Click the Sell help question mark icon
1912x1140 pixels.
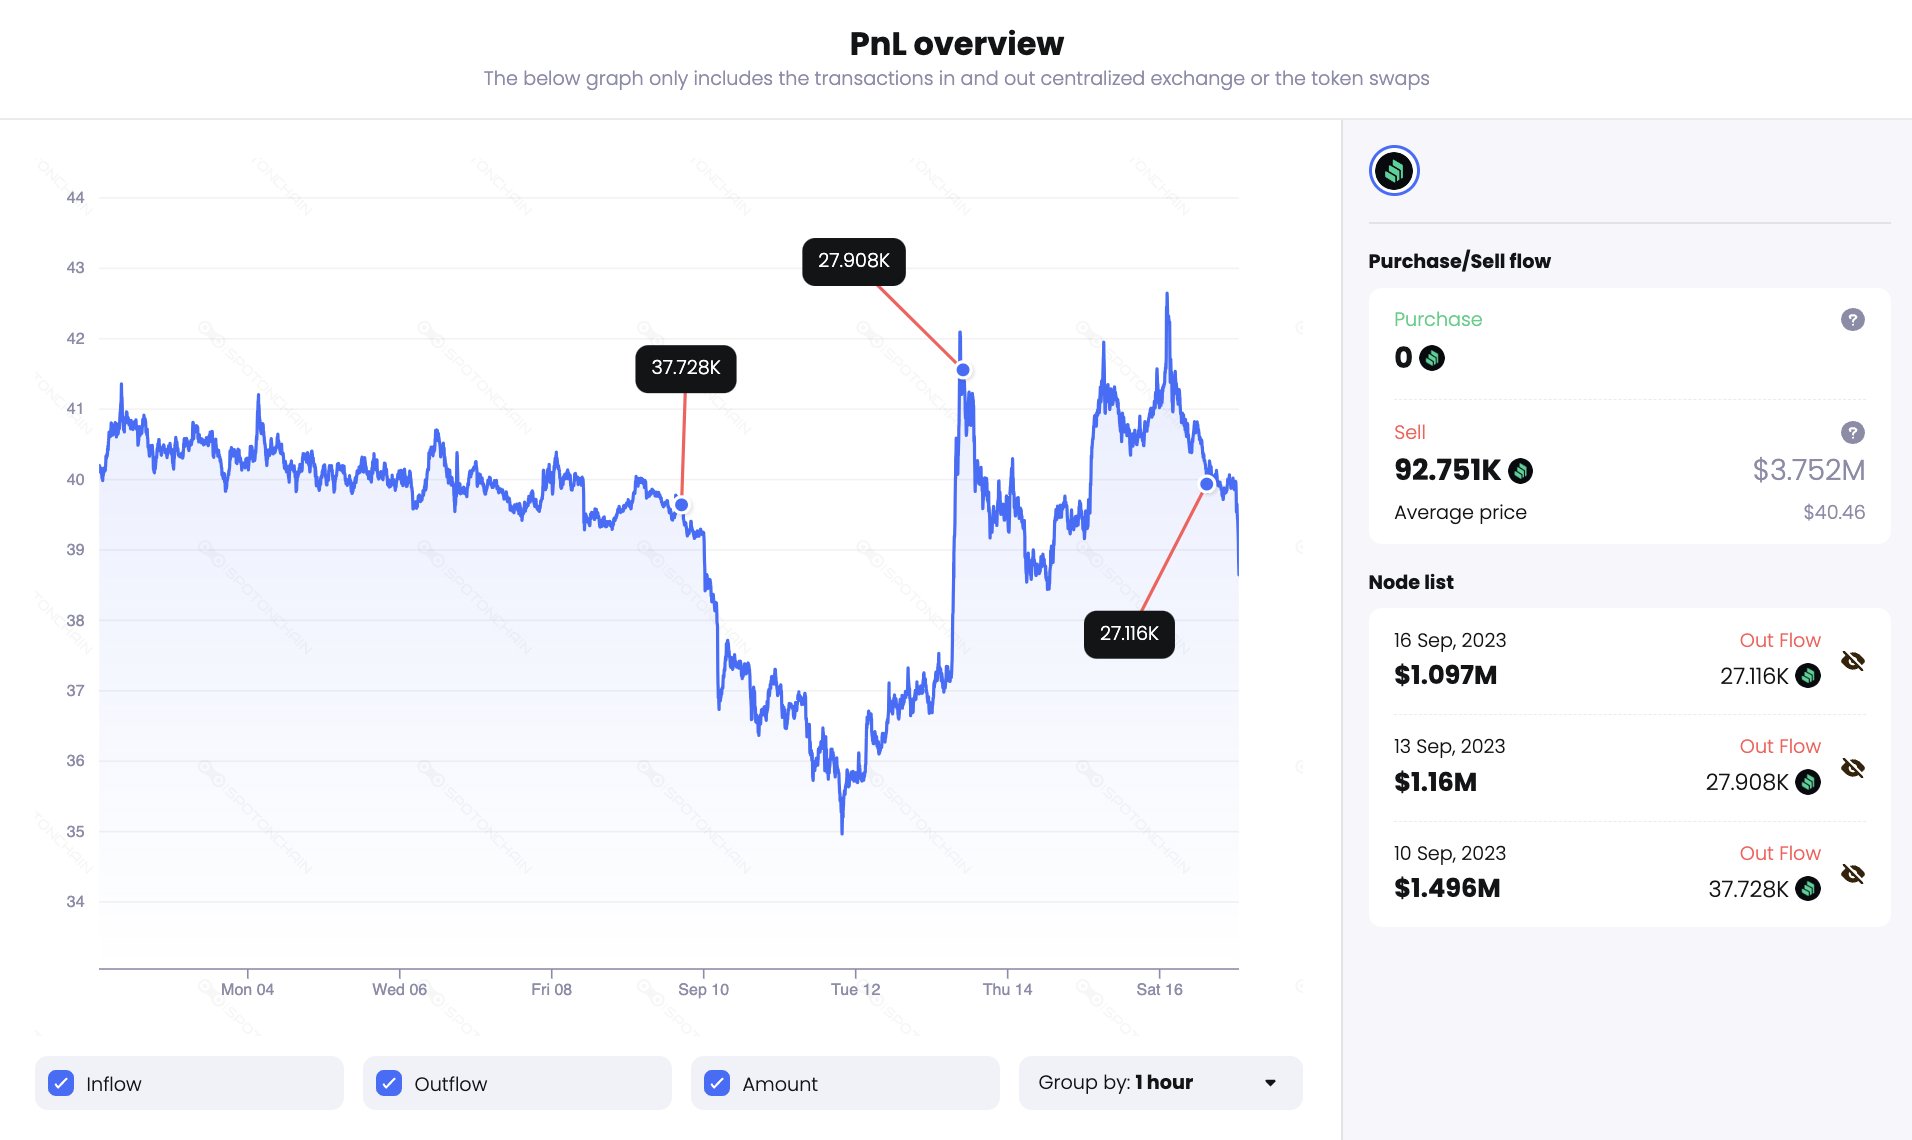pos(1852,433)
